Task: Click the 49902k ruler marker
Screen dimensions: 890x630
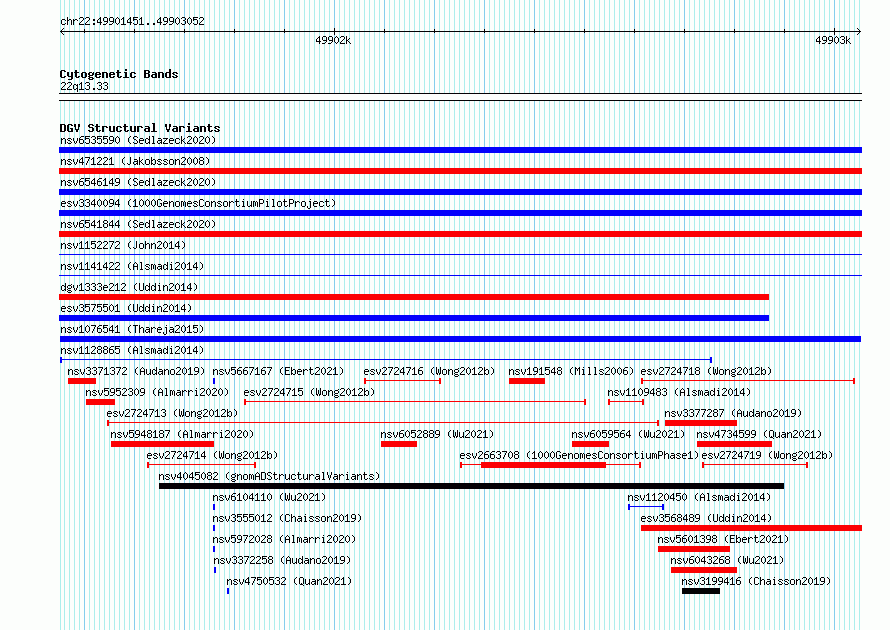Action: pos(333,40)
